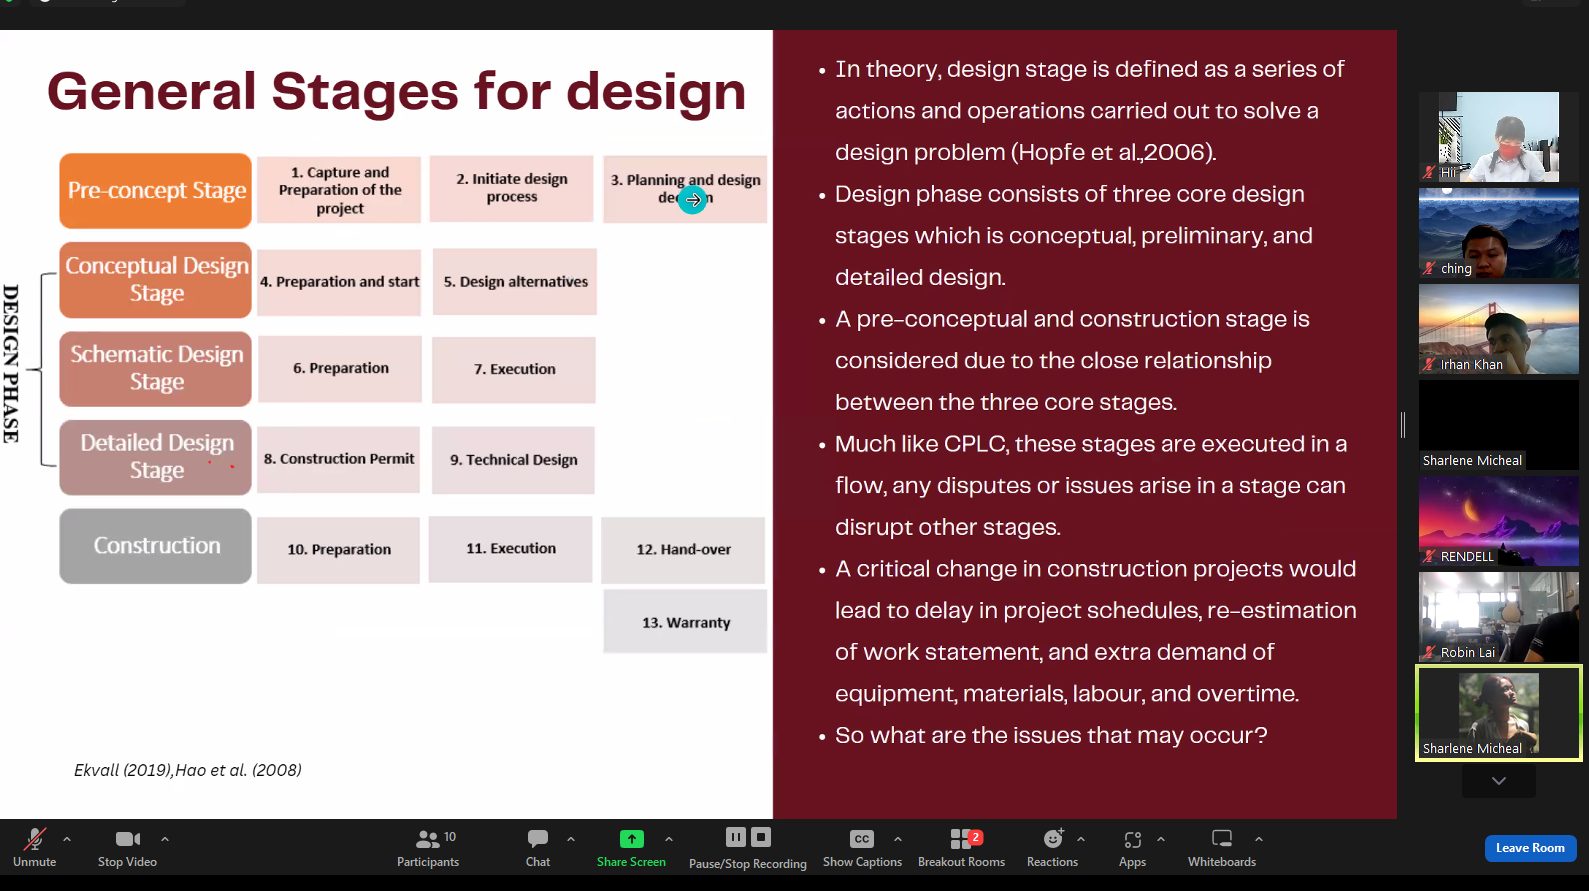Click '11. Execution' cell

510,549
